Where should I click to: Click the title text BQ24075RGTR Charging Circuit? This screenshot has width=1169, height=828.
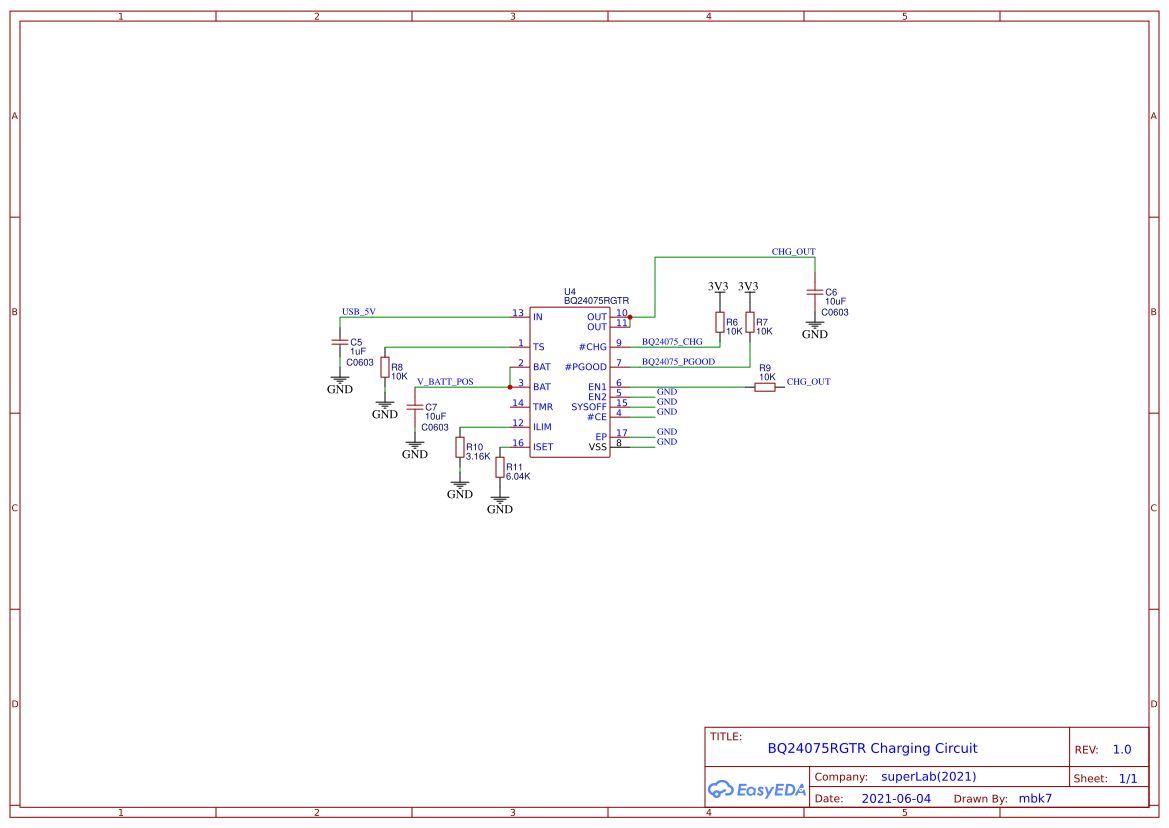click(x=871, y=748)
